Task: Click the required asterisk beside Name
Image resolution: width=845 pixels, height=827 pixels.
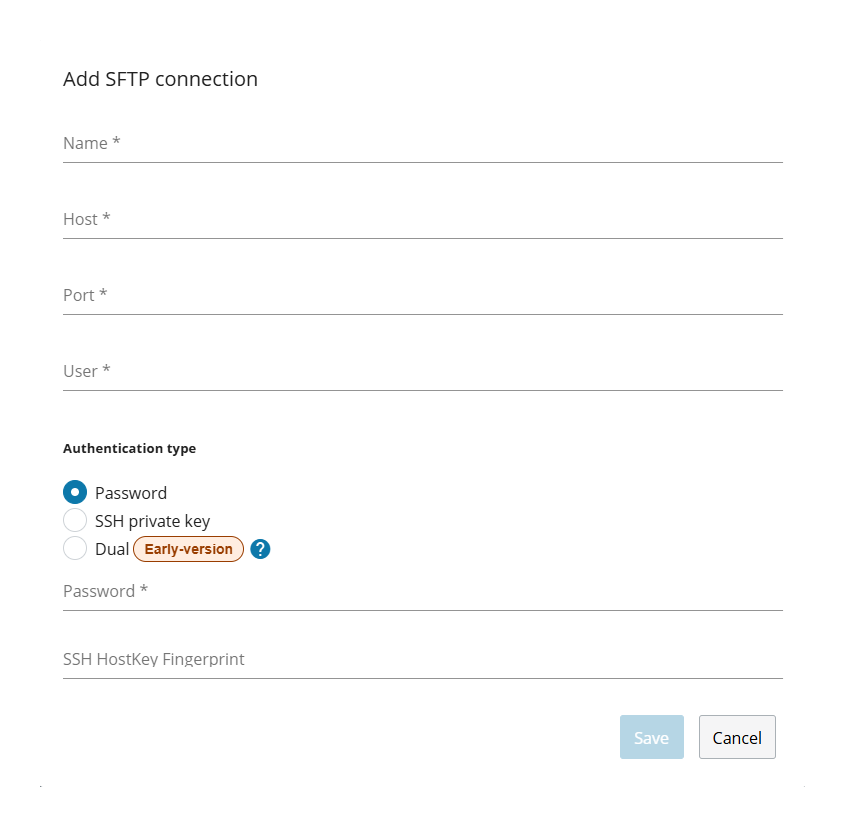Action: tap(116, 141)
